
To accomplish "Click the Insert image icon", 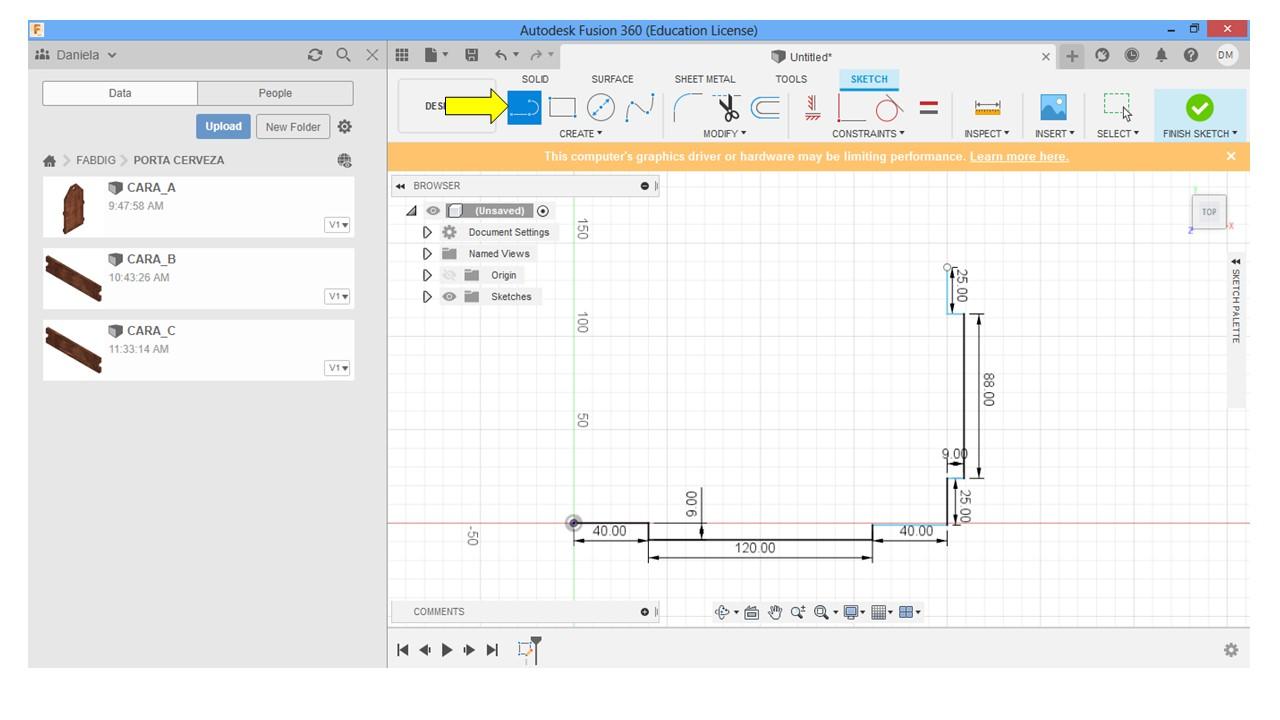I will pyautogui.click(x=1054, y=107).
